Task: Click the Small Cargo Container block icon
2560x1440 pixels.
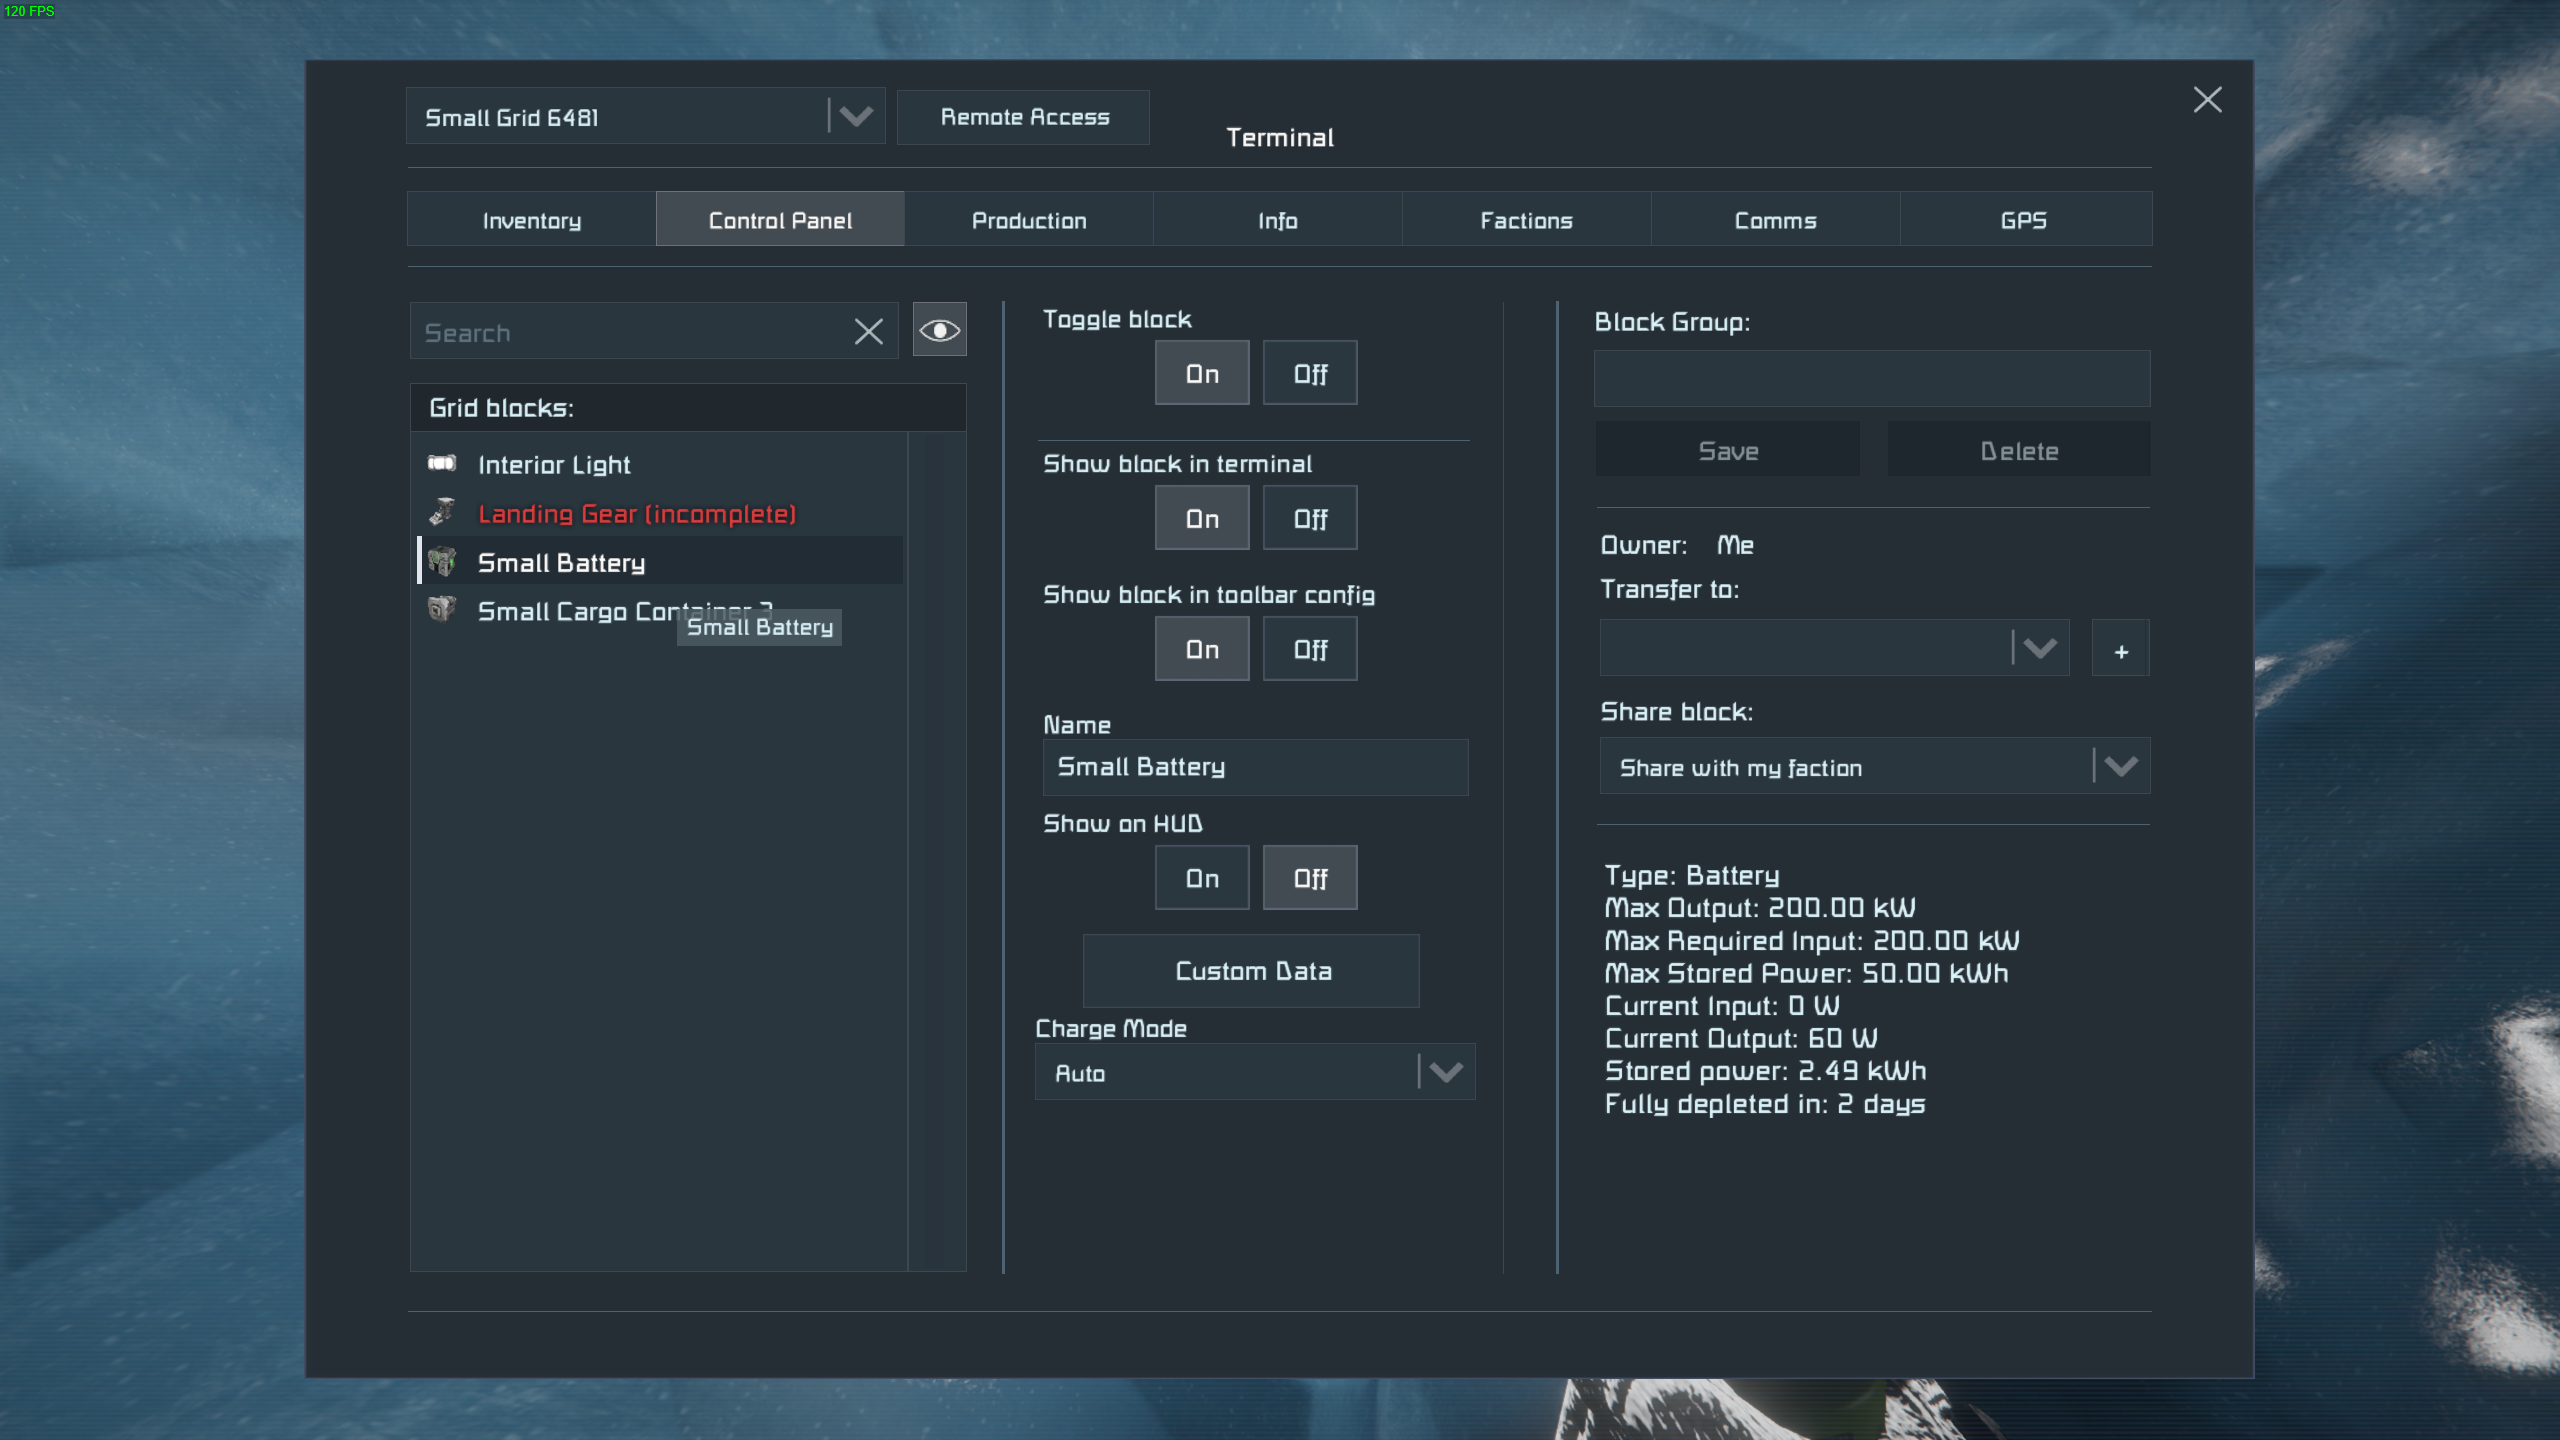Action: [x=442, y=610]
